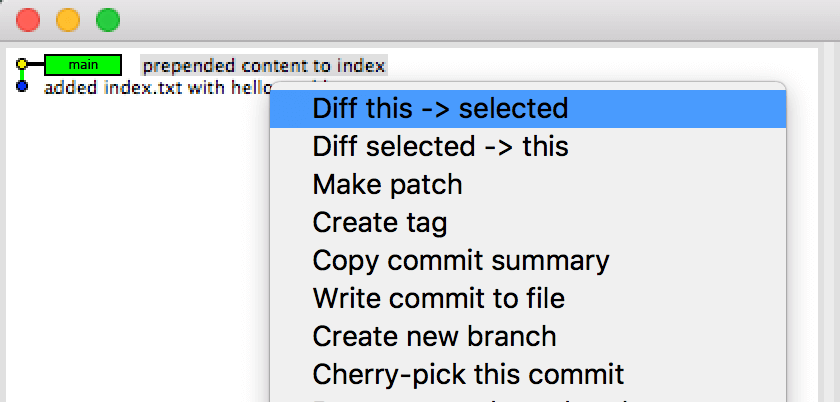840x402 pixels.
Task: Pick 'Create tag' in context menu
Action: click(x=379, y=222)
